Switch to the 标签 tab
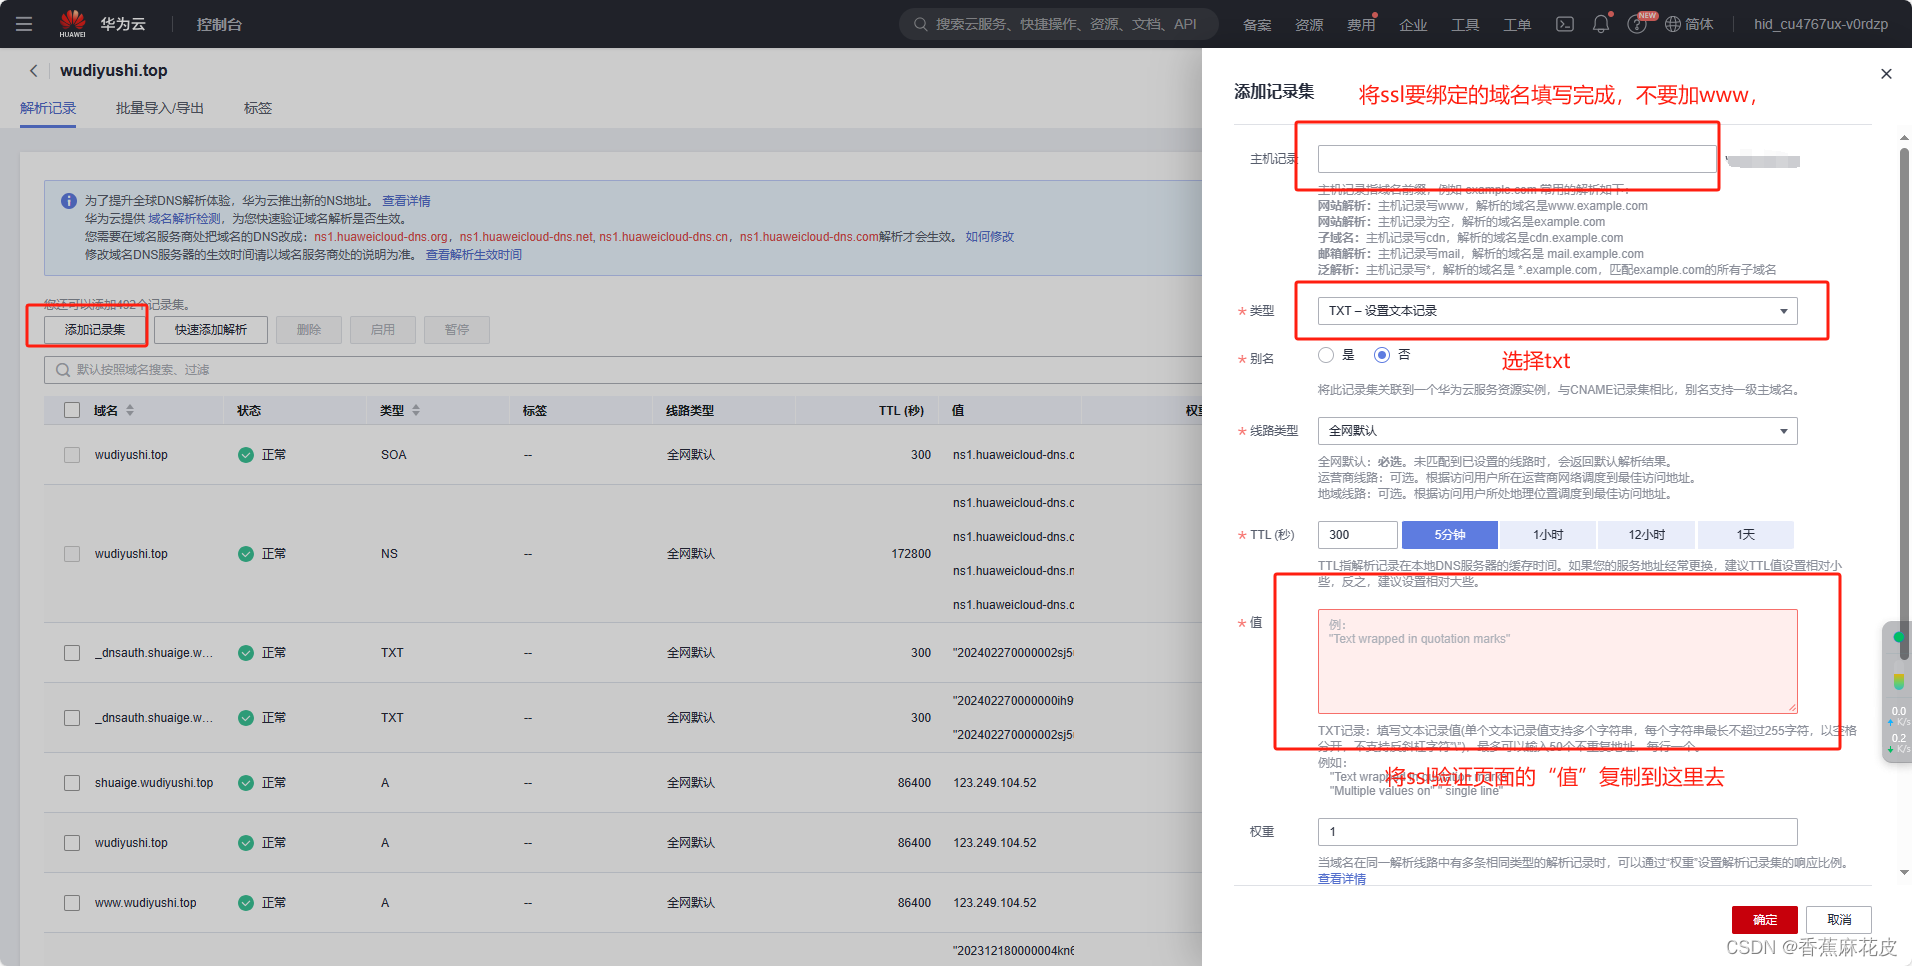Screen dimensions: 1912x966 click(258, 108)
